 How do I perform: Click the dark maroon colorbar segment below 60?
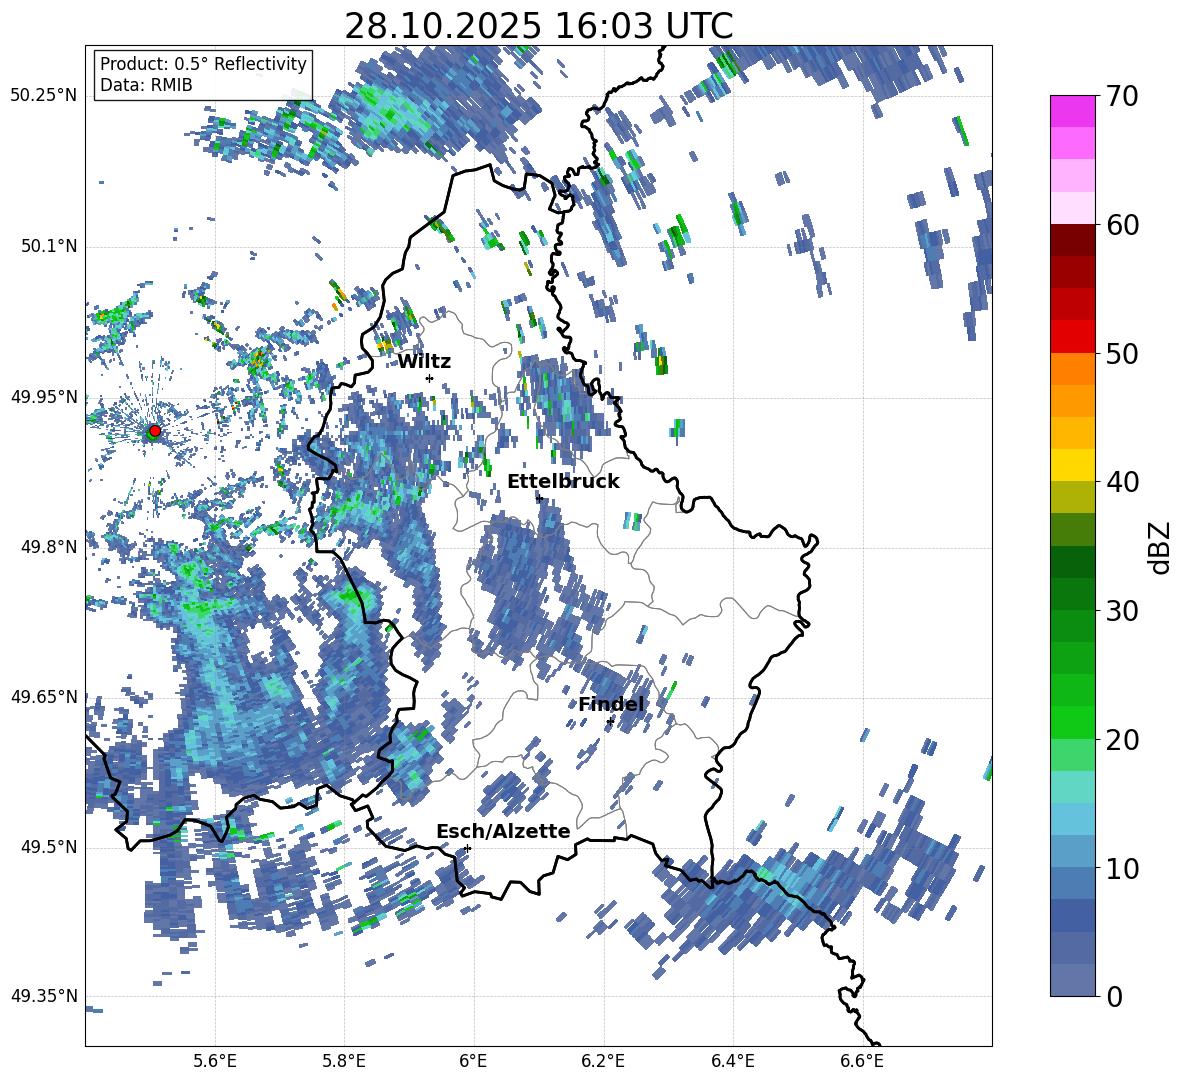coord(1073,240)
